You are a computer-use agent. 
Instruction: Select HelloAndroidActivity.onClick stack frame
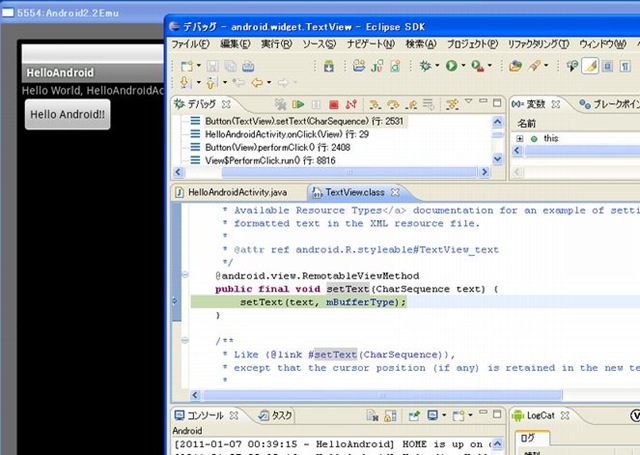(258, 133)
